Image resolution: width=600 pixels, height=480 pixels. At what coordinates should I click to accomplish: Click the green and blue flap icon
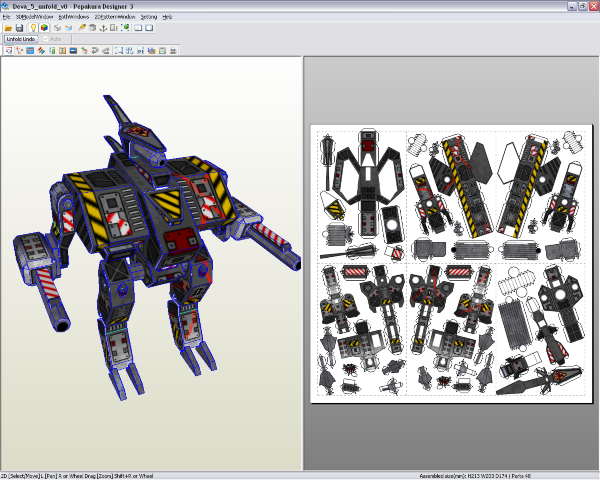pyautogui.click(x=52, y=51)
